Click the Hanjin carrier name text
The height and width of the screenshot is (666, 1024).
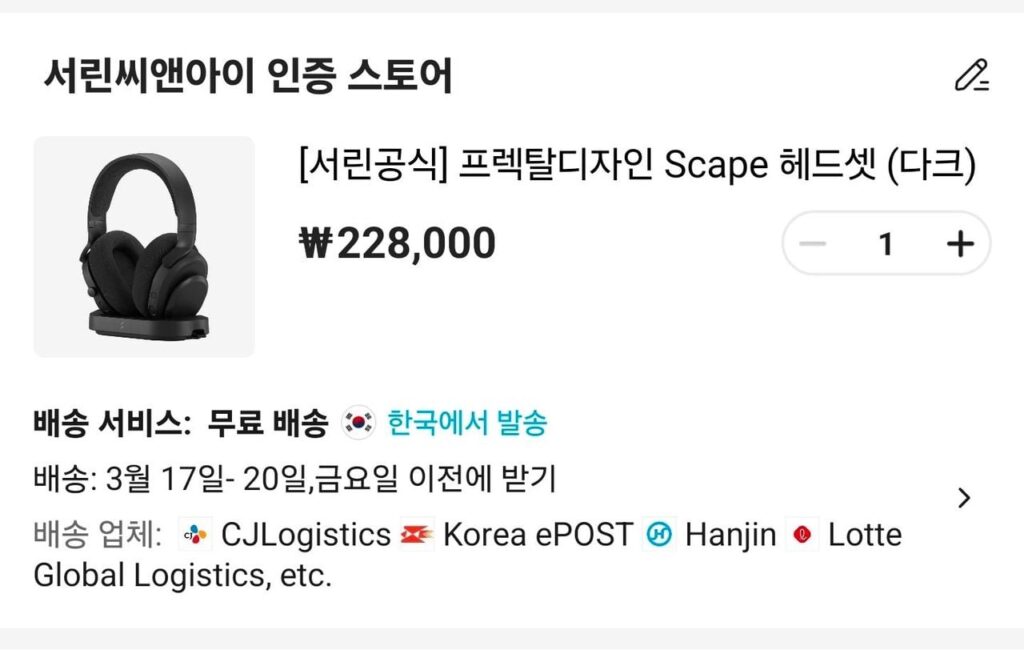[730, 535]
